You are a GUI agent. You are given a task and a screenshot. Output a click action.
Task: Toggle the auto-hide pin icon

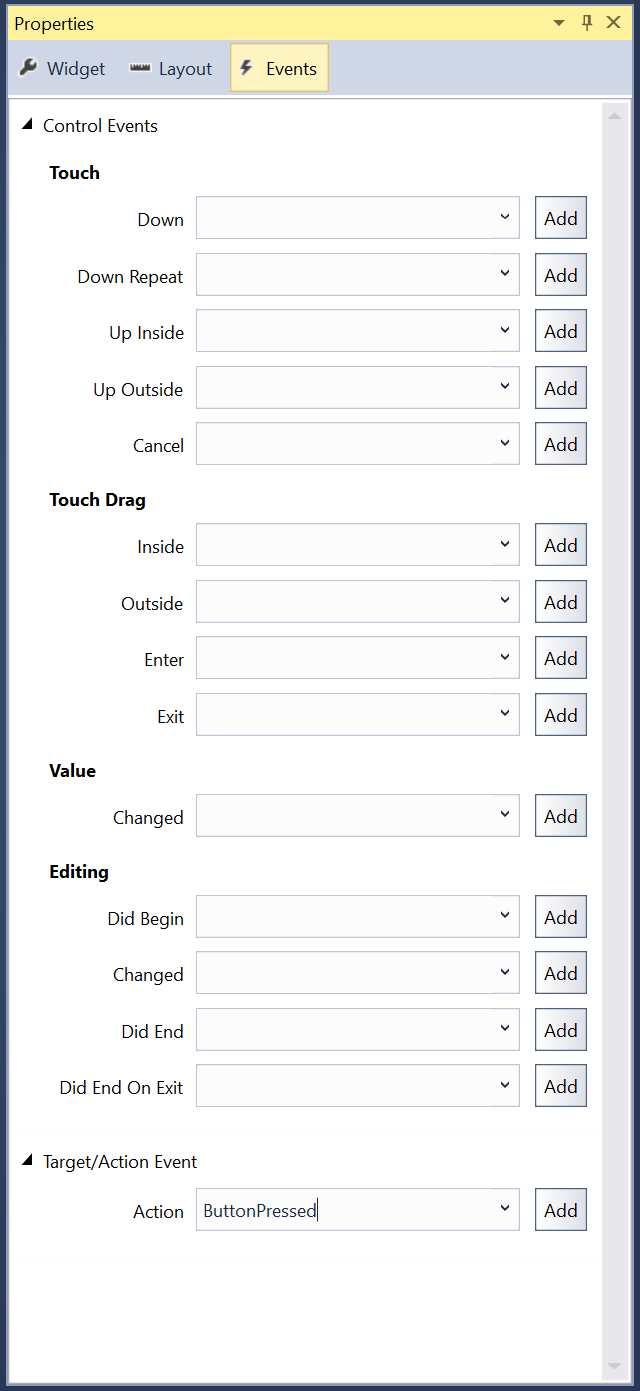(x=587, y=22)
